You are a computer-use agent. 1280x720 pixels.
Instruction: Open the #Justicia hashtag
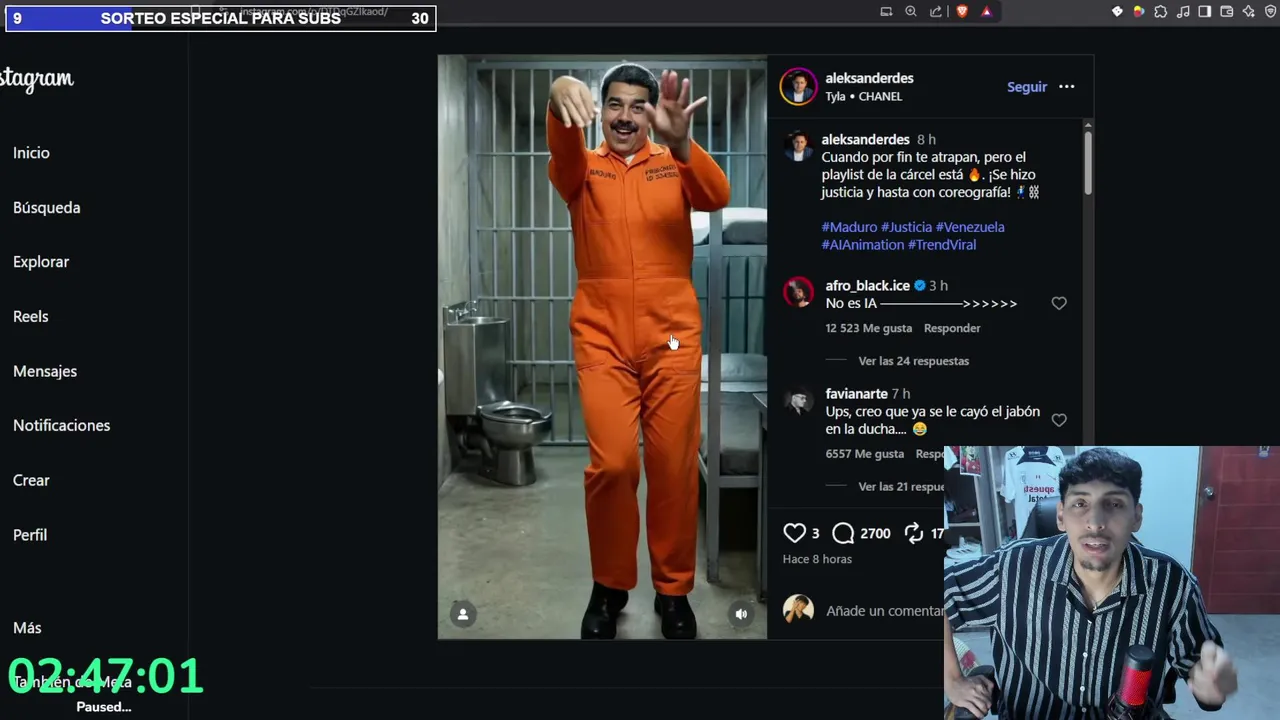[x=906, y=227]
